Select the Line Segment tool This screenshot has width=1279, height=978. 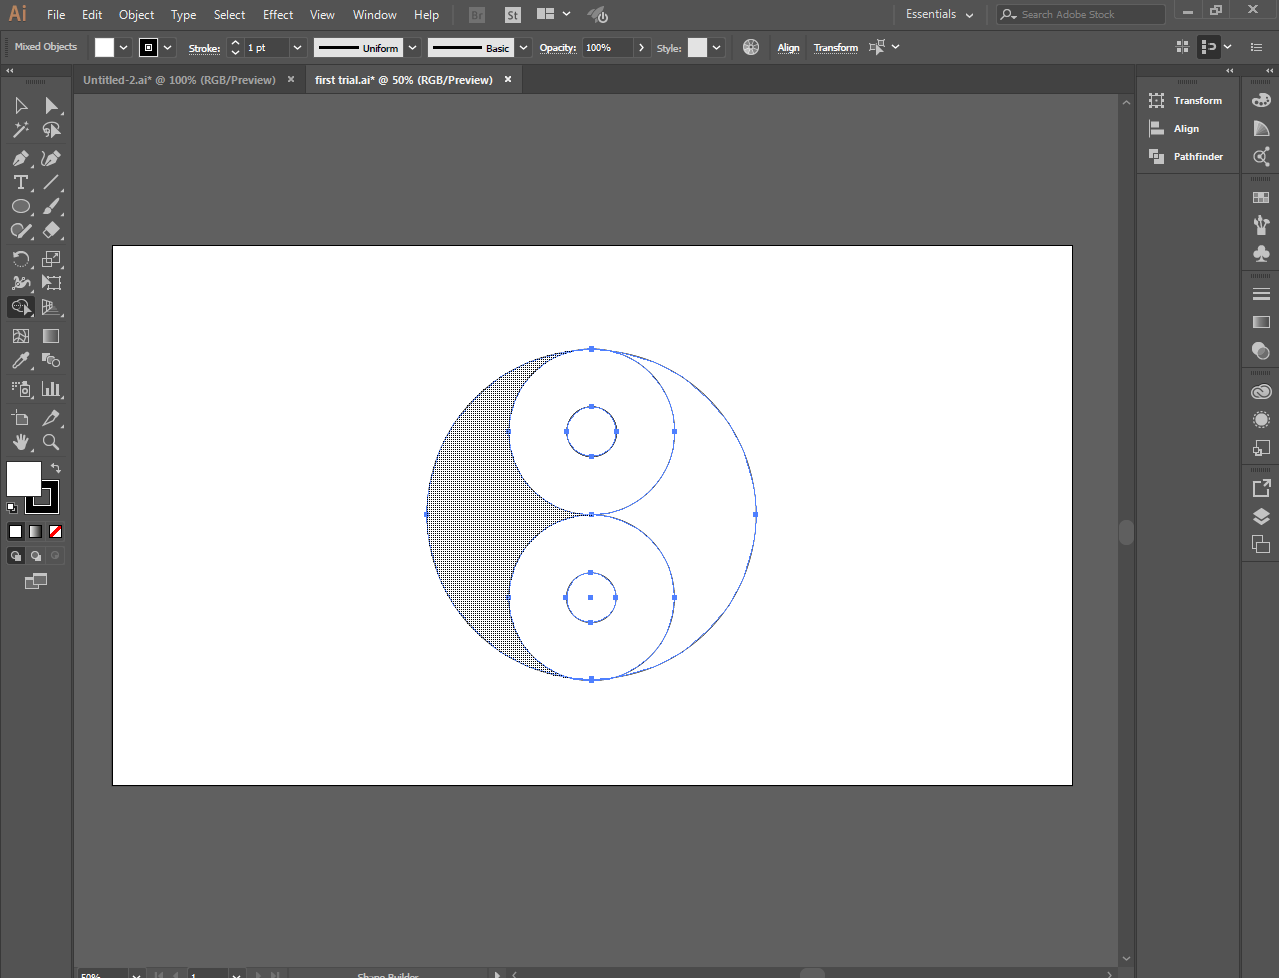click(x=51, y=182)
